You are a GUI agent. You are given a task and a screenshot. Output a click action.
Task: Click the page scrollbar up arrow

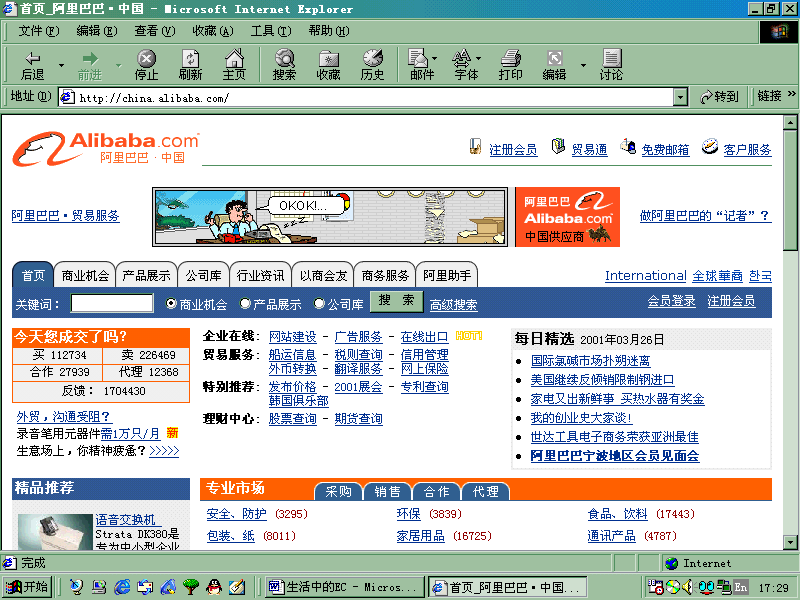point(790,122)
